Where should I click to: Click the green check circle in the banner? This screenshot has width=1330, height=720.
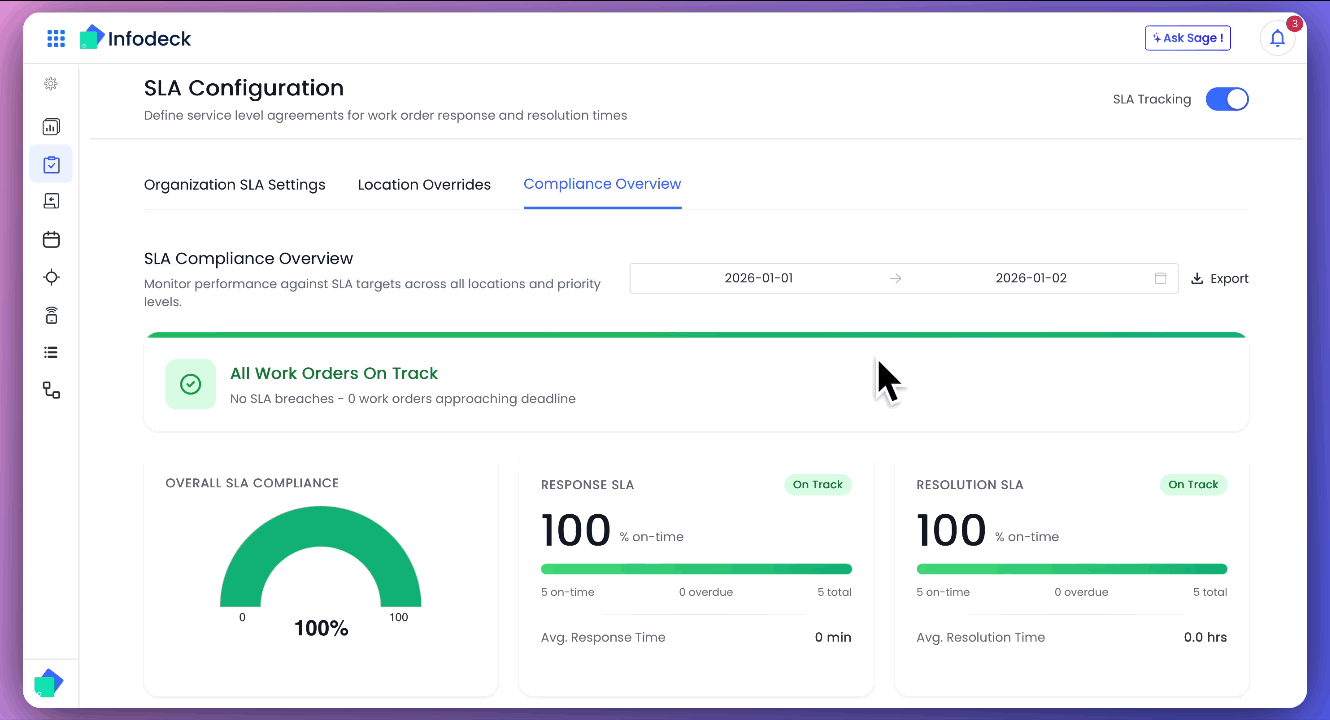point(190,384)
